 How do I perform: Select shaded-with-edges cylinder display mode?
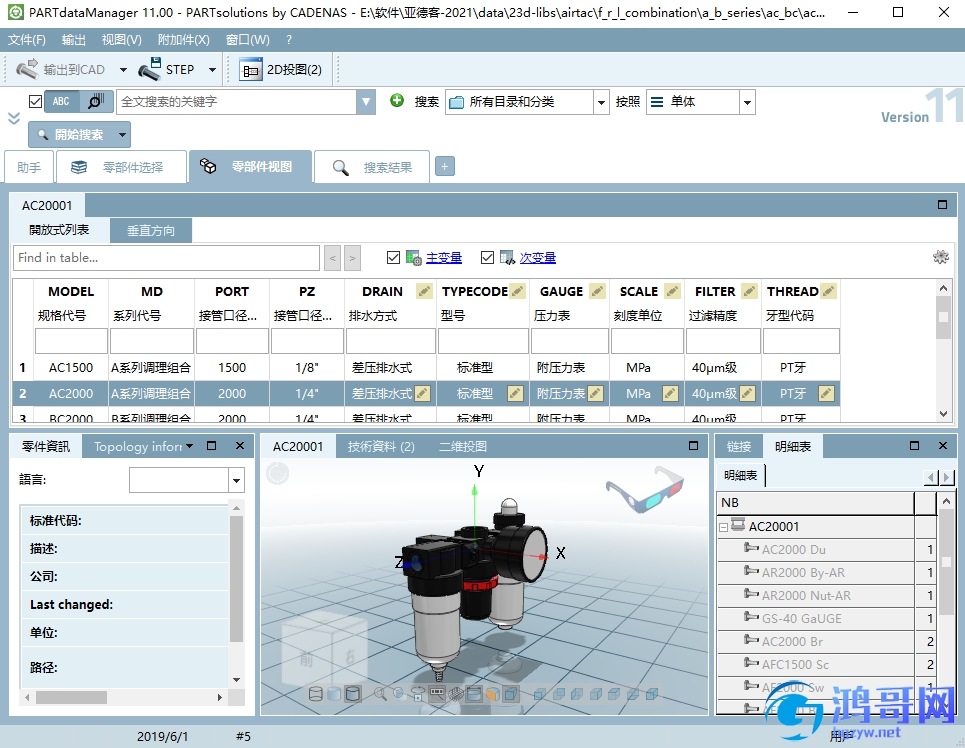tap(353, 694)
